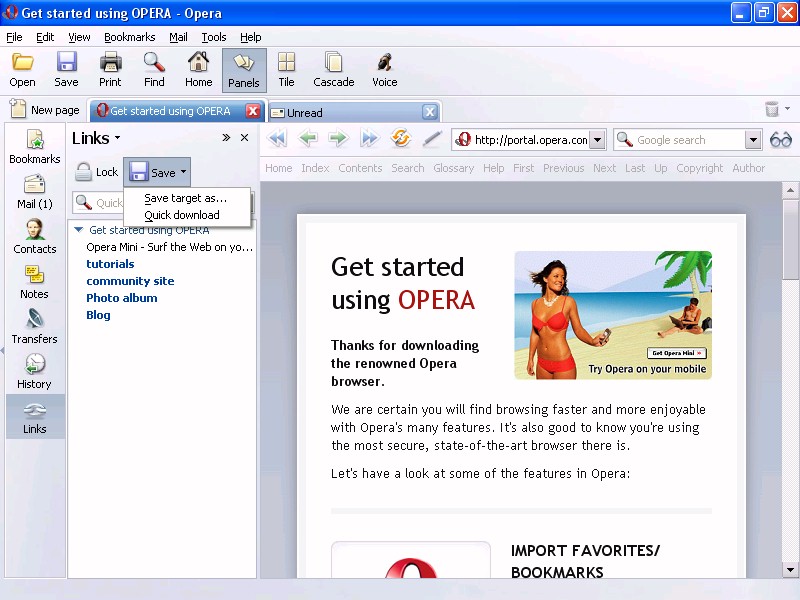The width and height of the screenshot is (800, 600).
Task: Open the address bar dropdown arrow
Action: click(x=597, y=140)
